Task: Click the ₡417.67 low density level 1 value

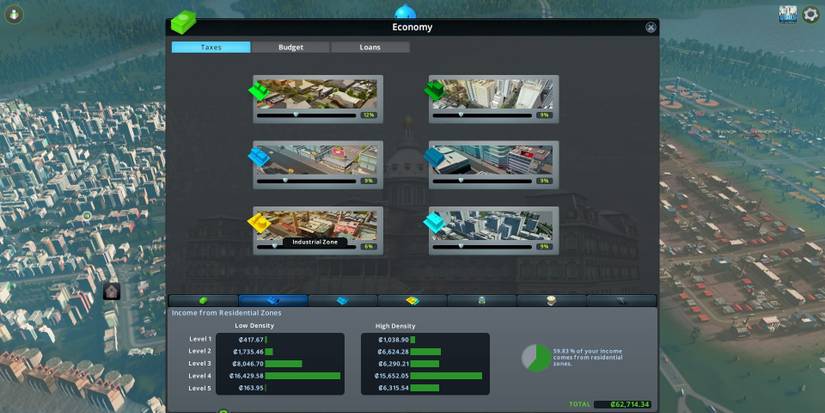Action: [250, 340]
